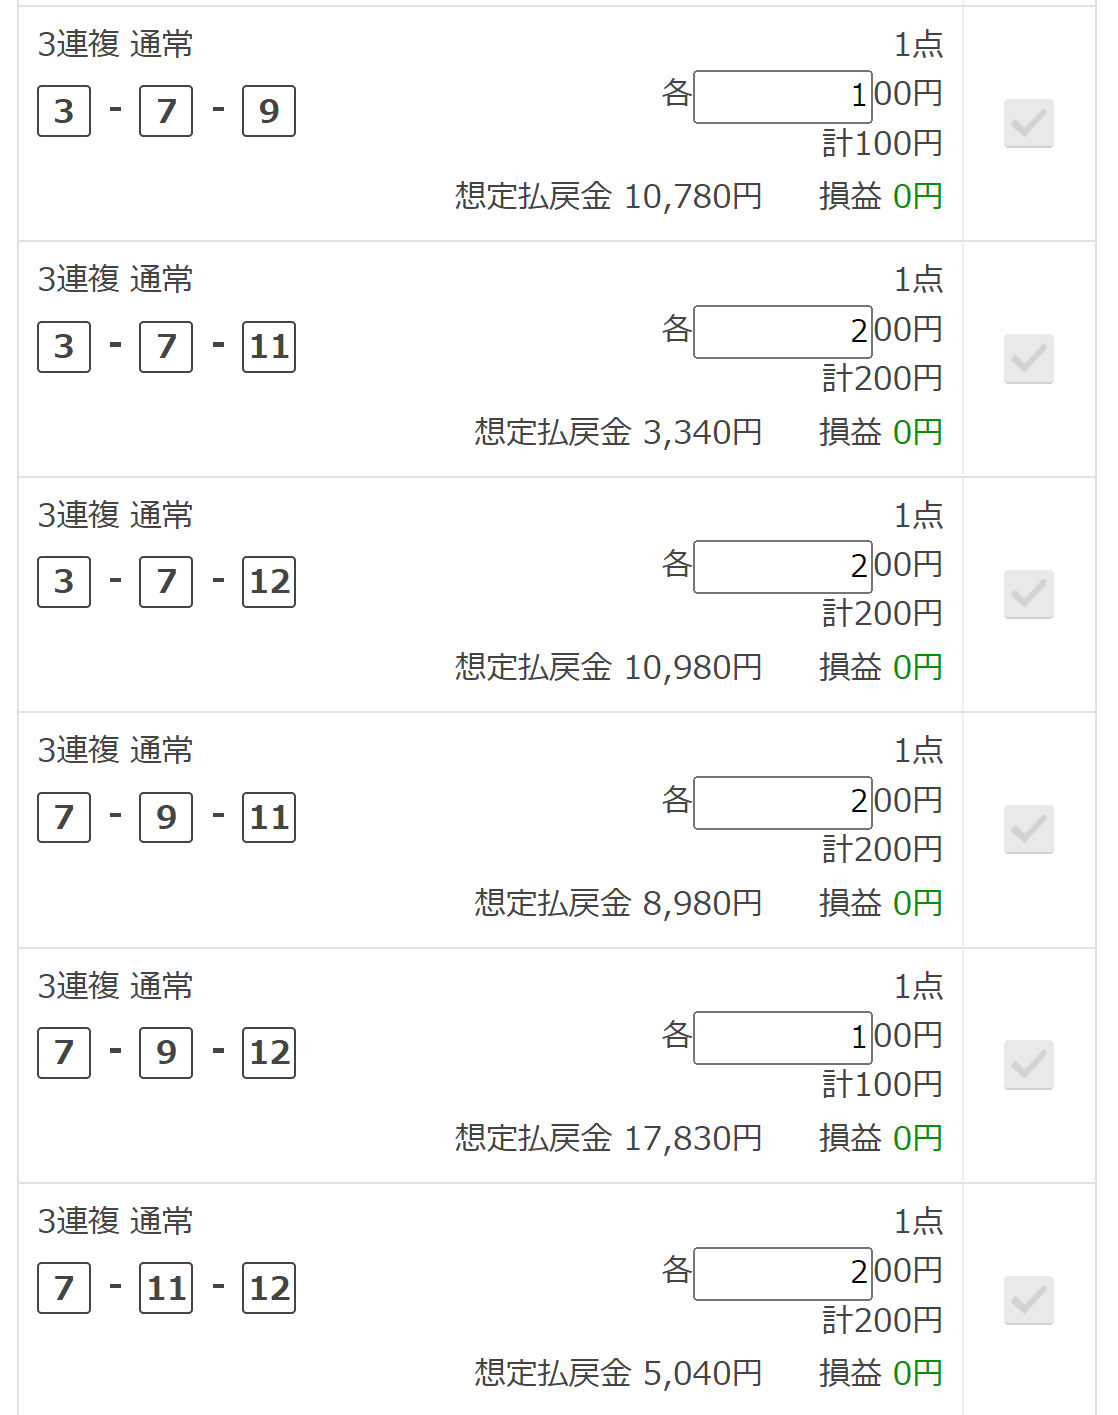Toggle checkbox for the 7-9-12 bet
Viewport: 1118px width, 1415px height.
1028,1065
